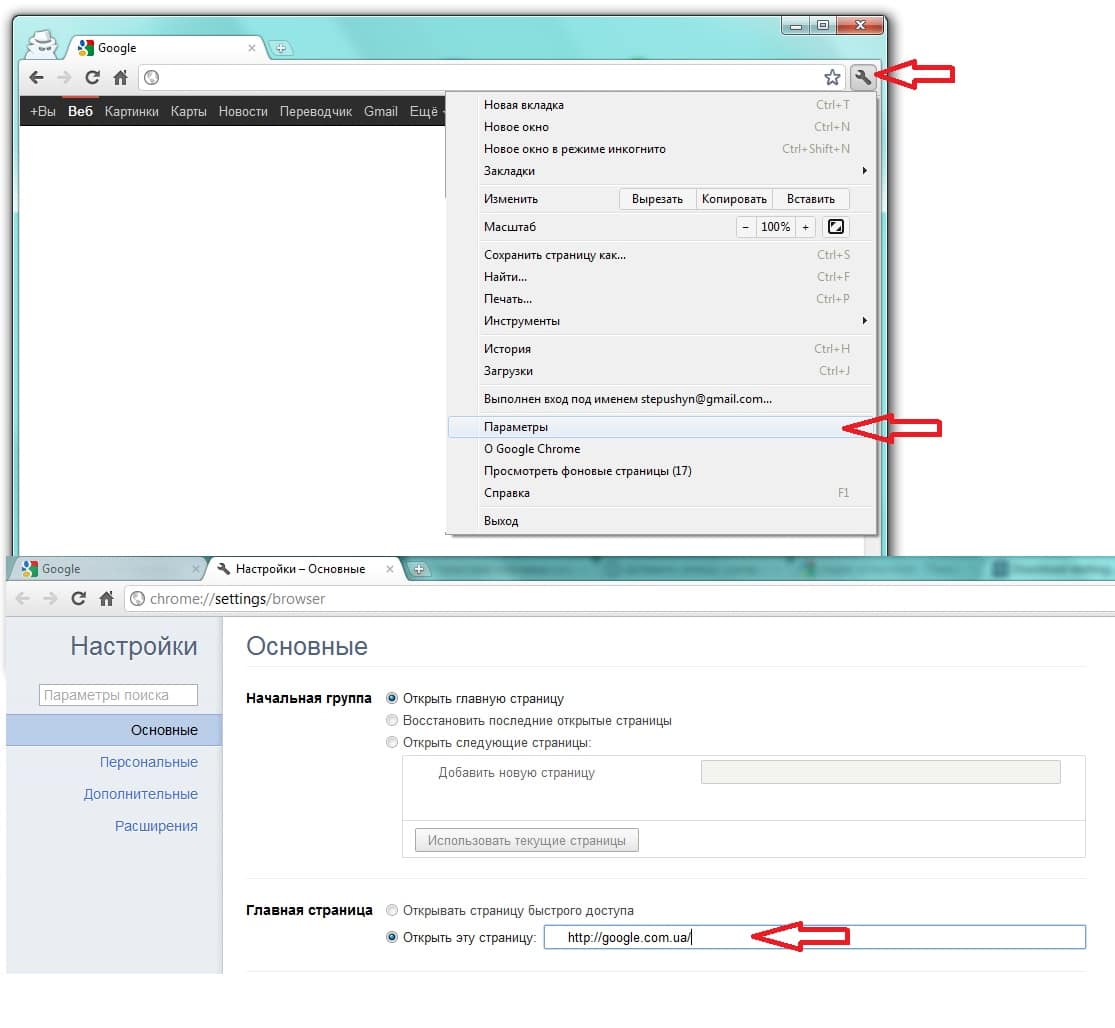Open the Основные settings section
The width and height of the screenshot is (1115, 1028).
114,730
